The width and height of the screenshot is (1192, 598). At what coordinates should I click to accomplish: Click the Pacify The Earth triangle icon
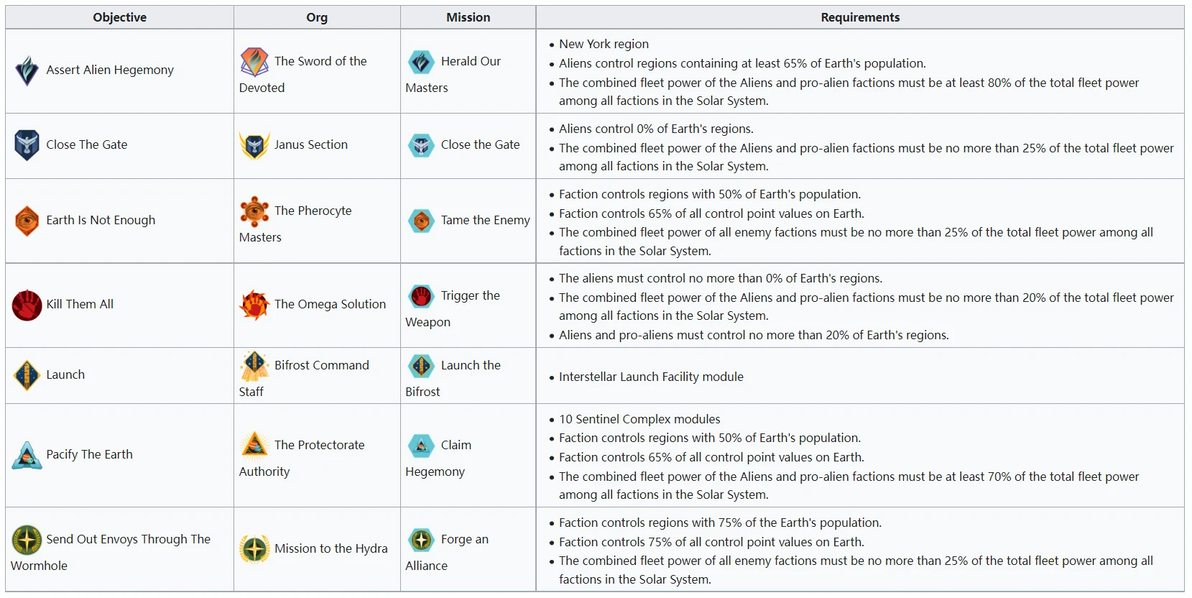[26, 455]
